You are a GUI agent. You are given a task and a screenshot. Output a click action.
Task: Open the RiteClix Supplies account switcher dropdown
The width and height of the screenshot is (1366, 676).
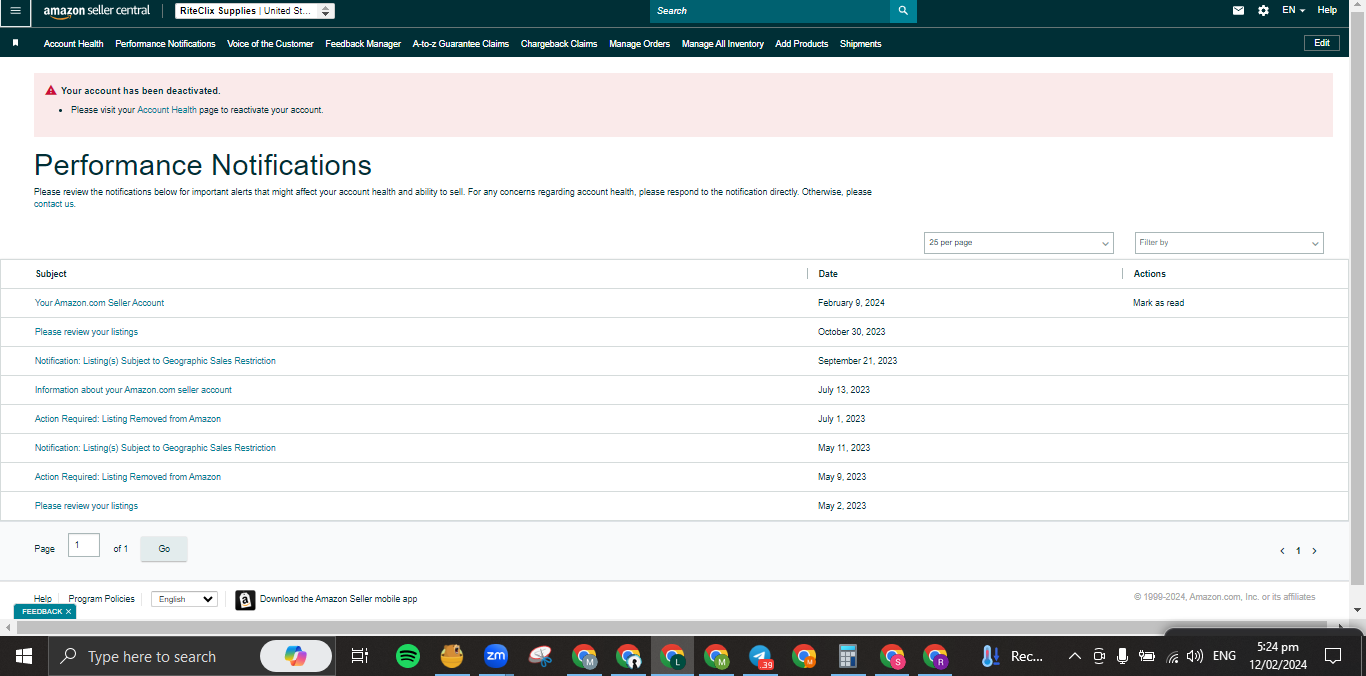click(255, 11)
